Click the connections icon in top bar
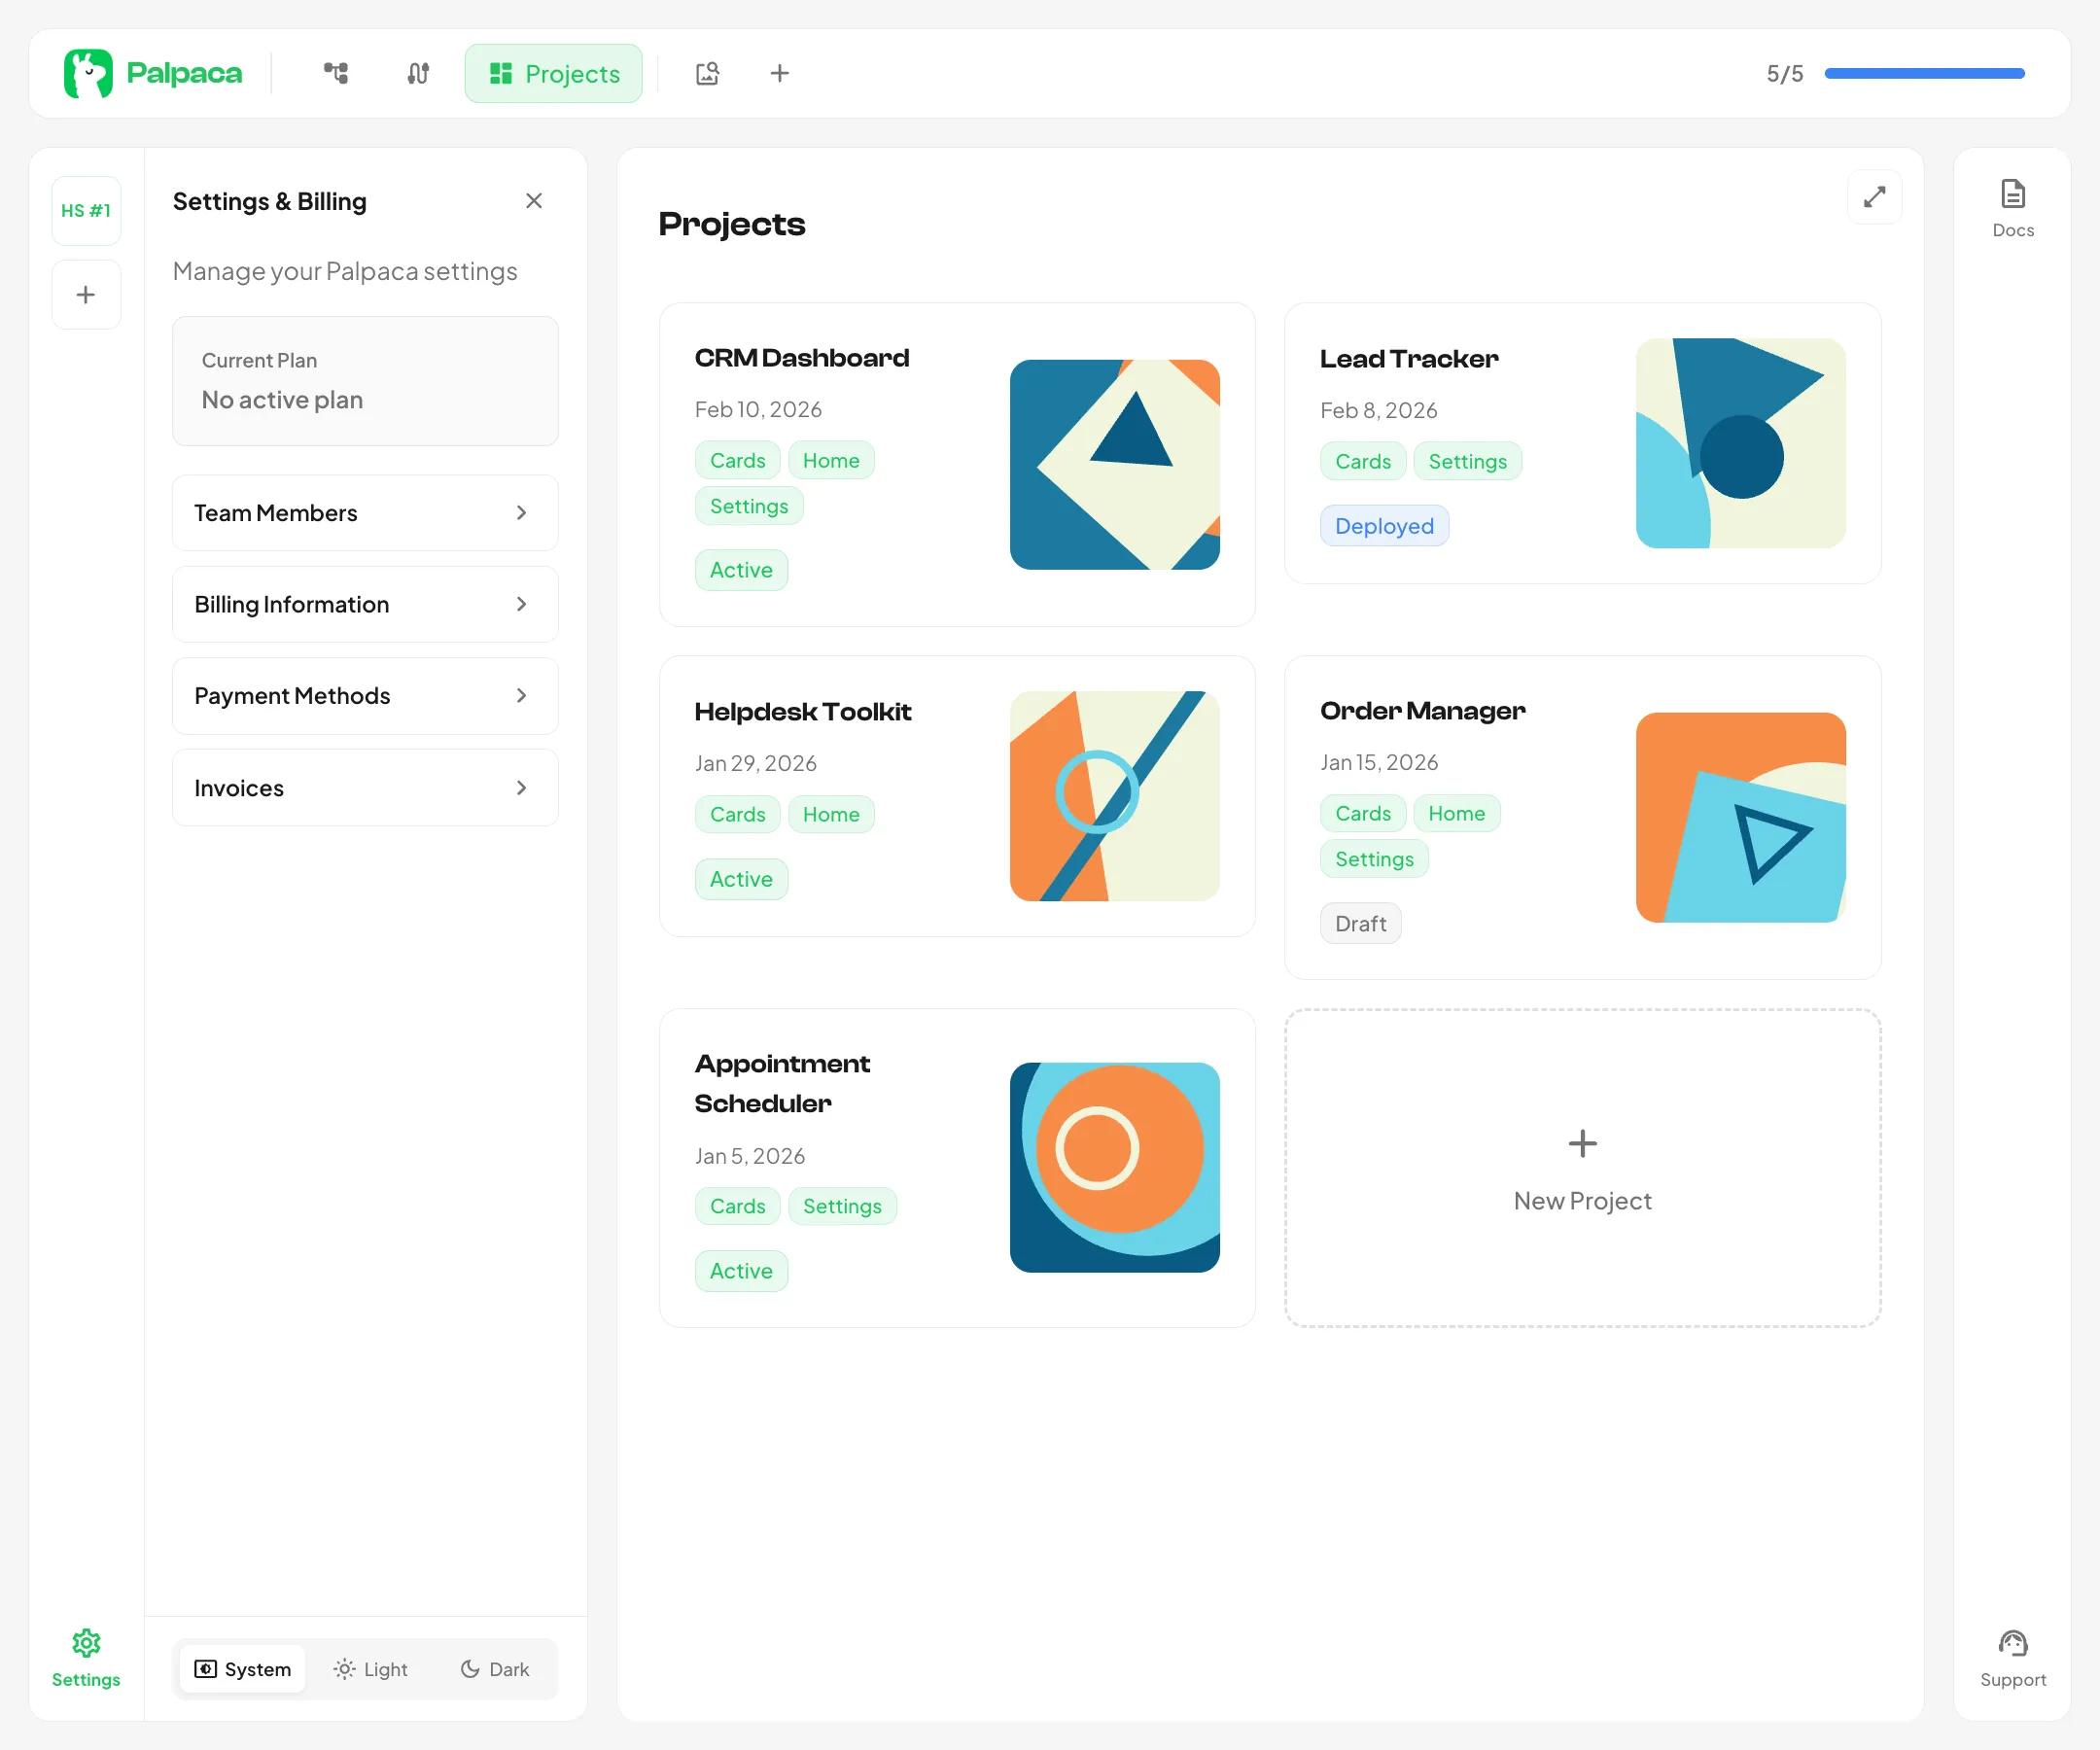The image size is (2100, 1750). 418,73
